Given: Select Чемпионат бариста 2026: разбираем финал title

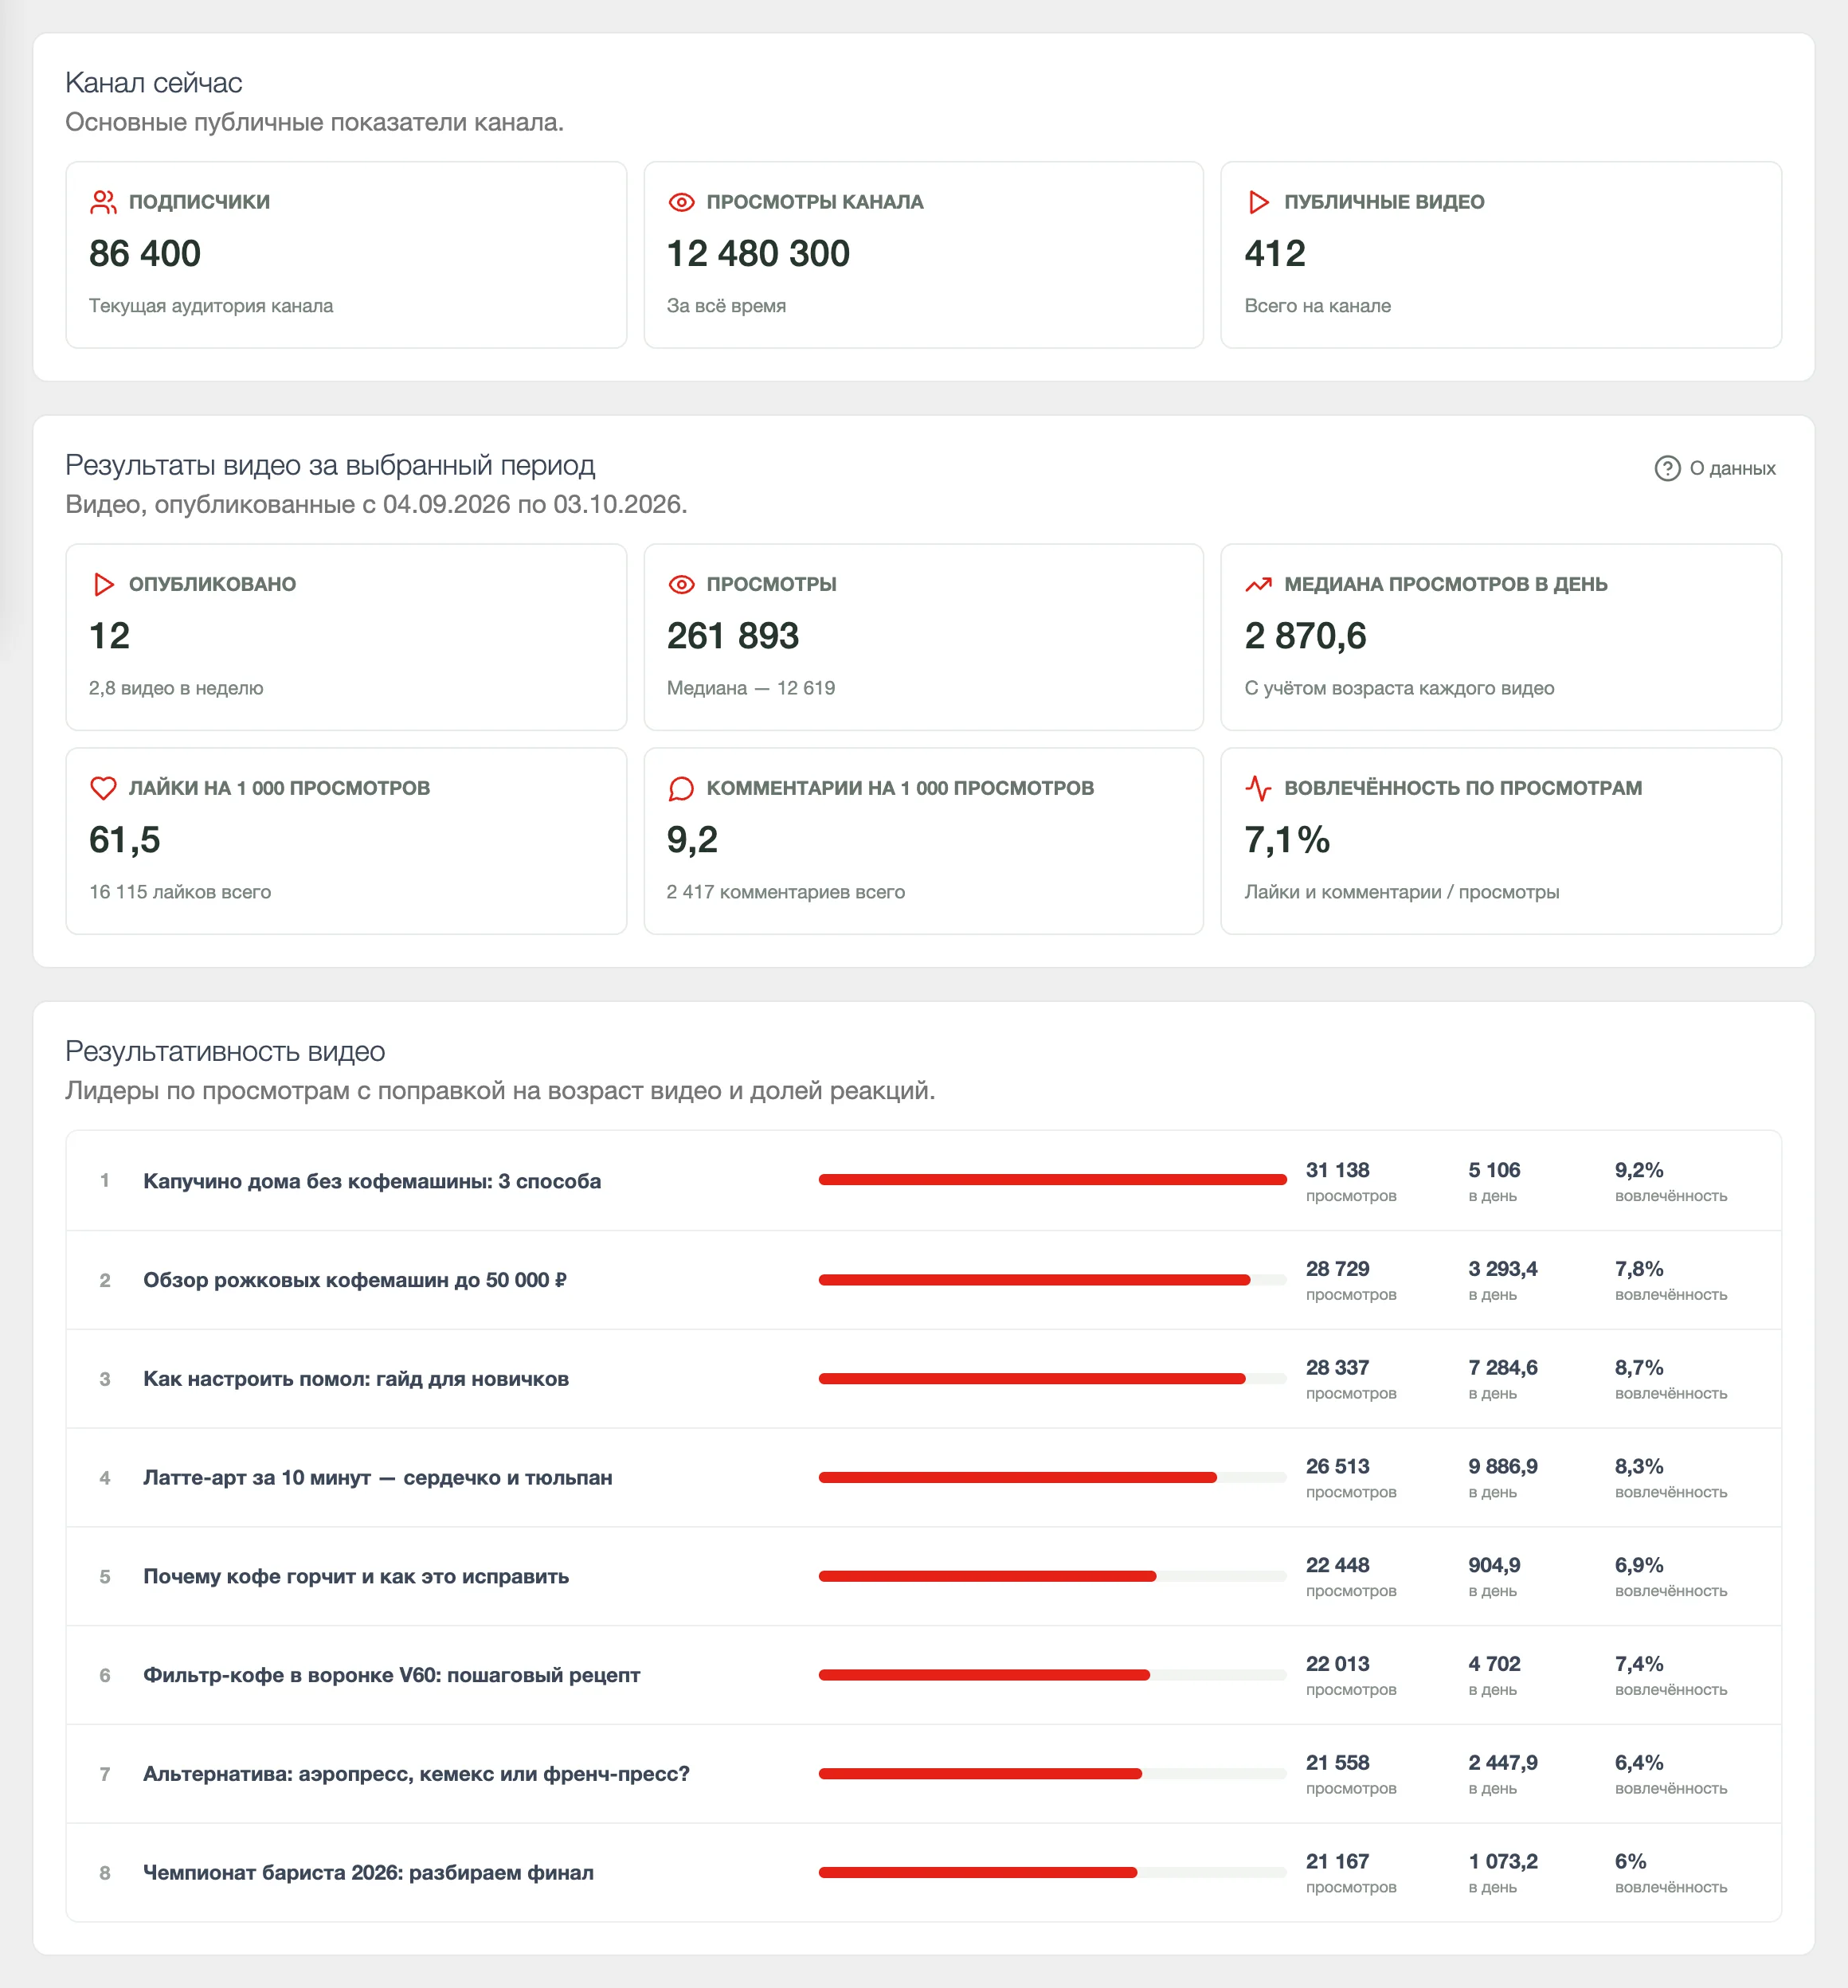Looking at the screenshot, I should click(368, 1873).
